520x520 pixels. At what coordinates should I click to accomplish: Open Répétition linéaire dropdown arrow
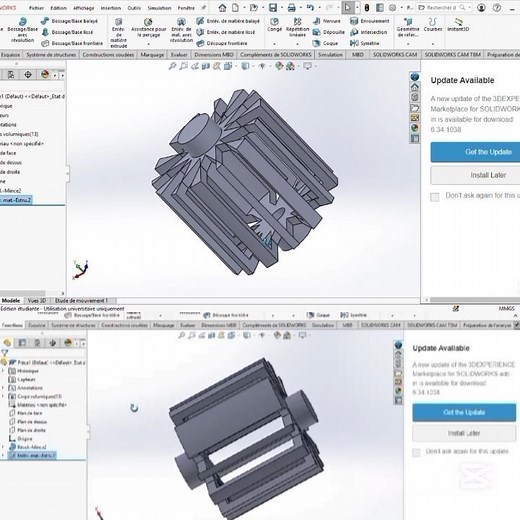click(297, 44)
